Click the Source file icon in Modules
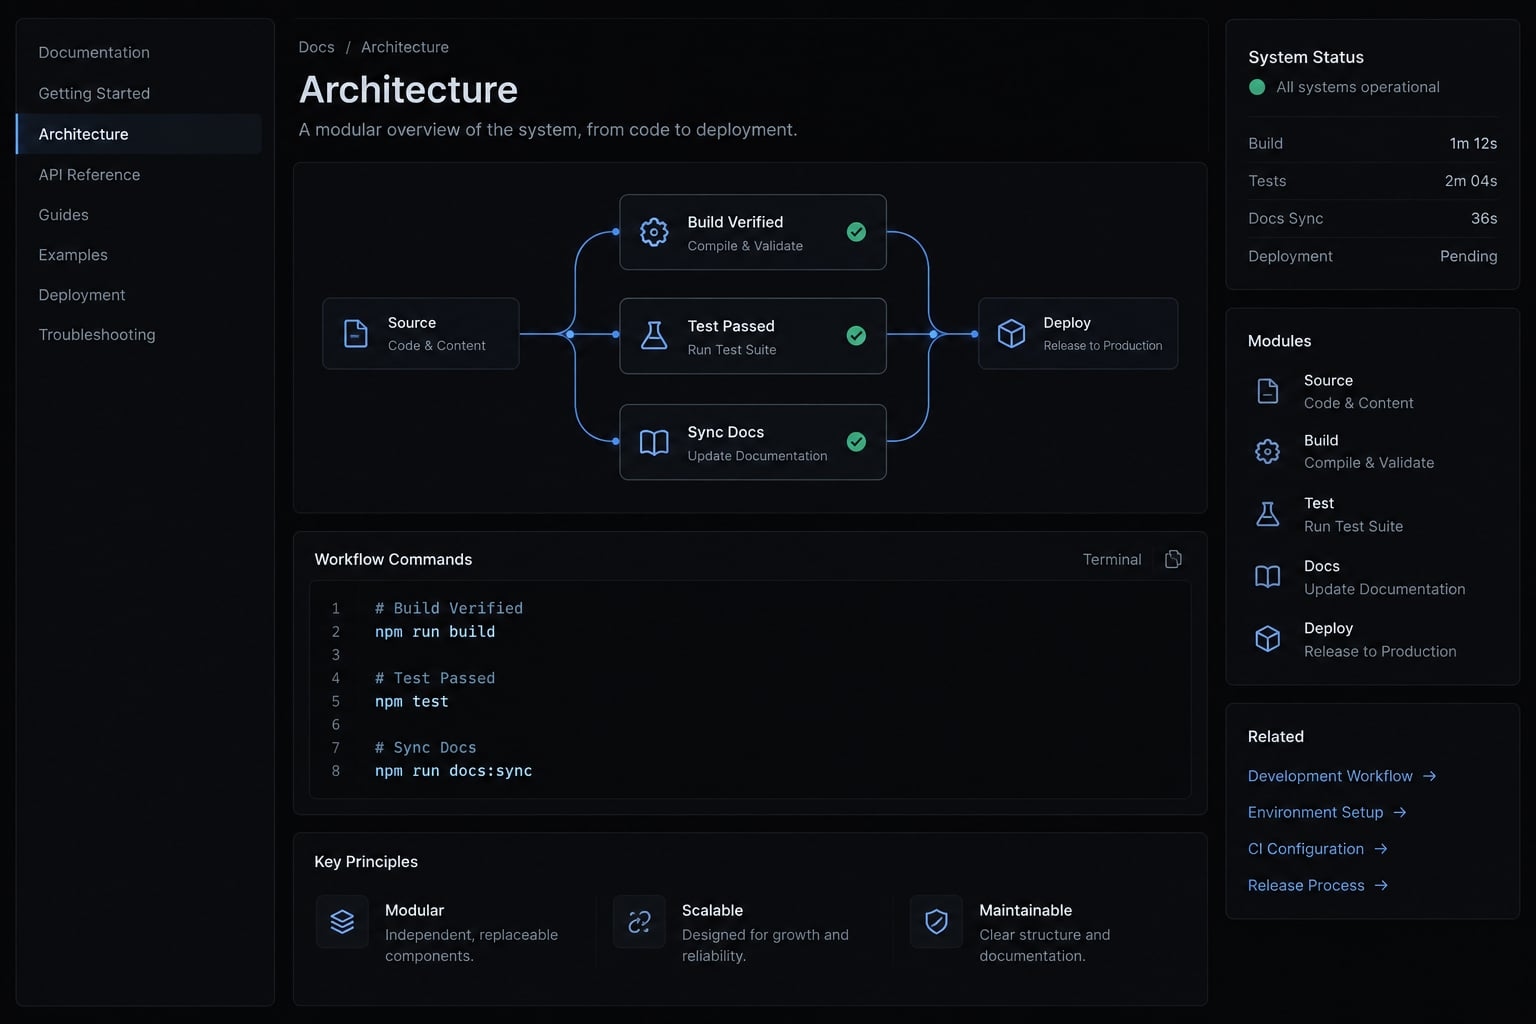Screen dimensions: 1536x1024 tap(1267, 391)
